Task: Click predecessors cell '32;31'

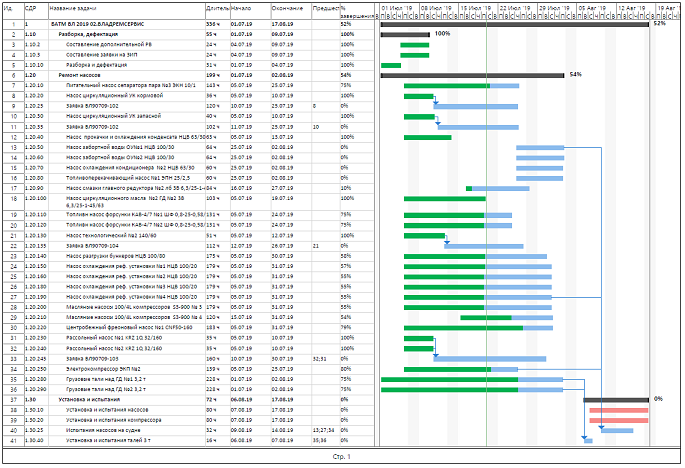Action: tap(324, 359)
